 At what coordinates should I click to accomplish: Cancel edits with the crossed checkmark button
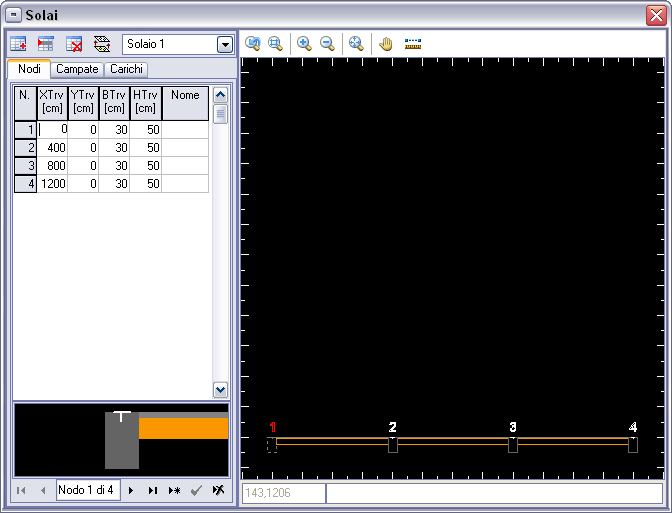coord(218,491)
